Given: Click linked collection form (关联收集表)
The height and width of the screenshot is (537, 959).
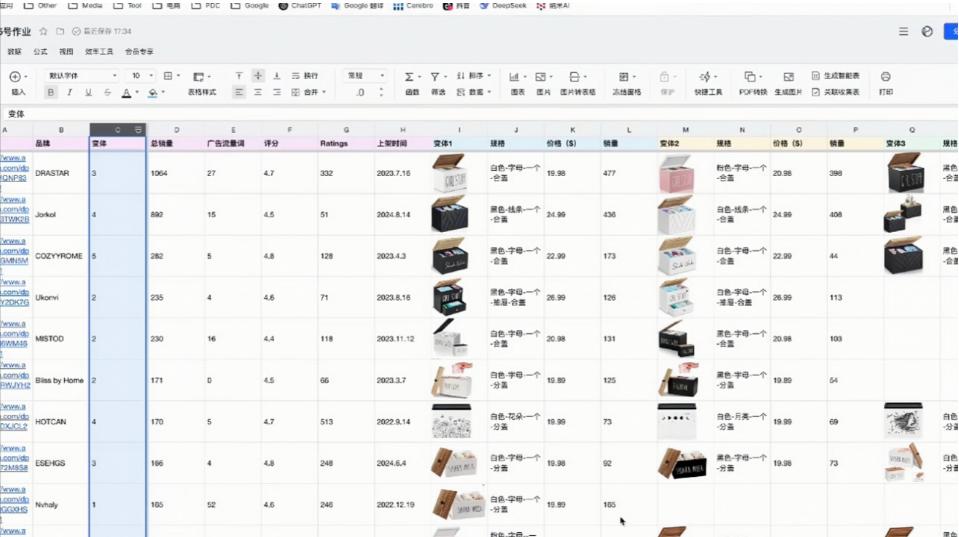Looking at the screenshot, I should coord(835,92).
